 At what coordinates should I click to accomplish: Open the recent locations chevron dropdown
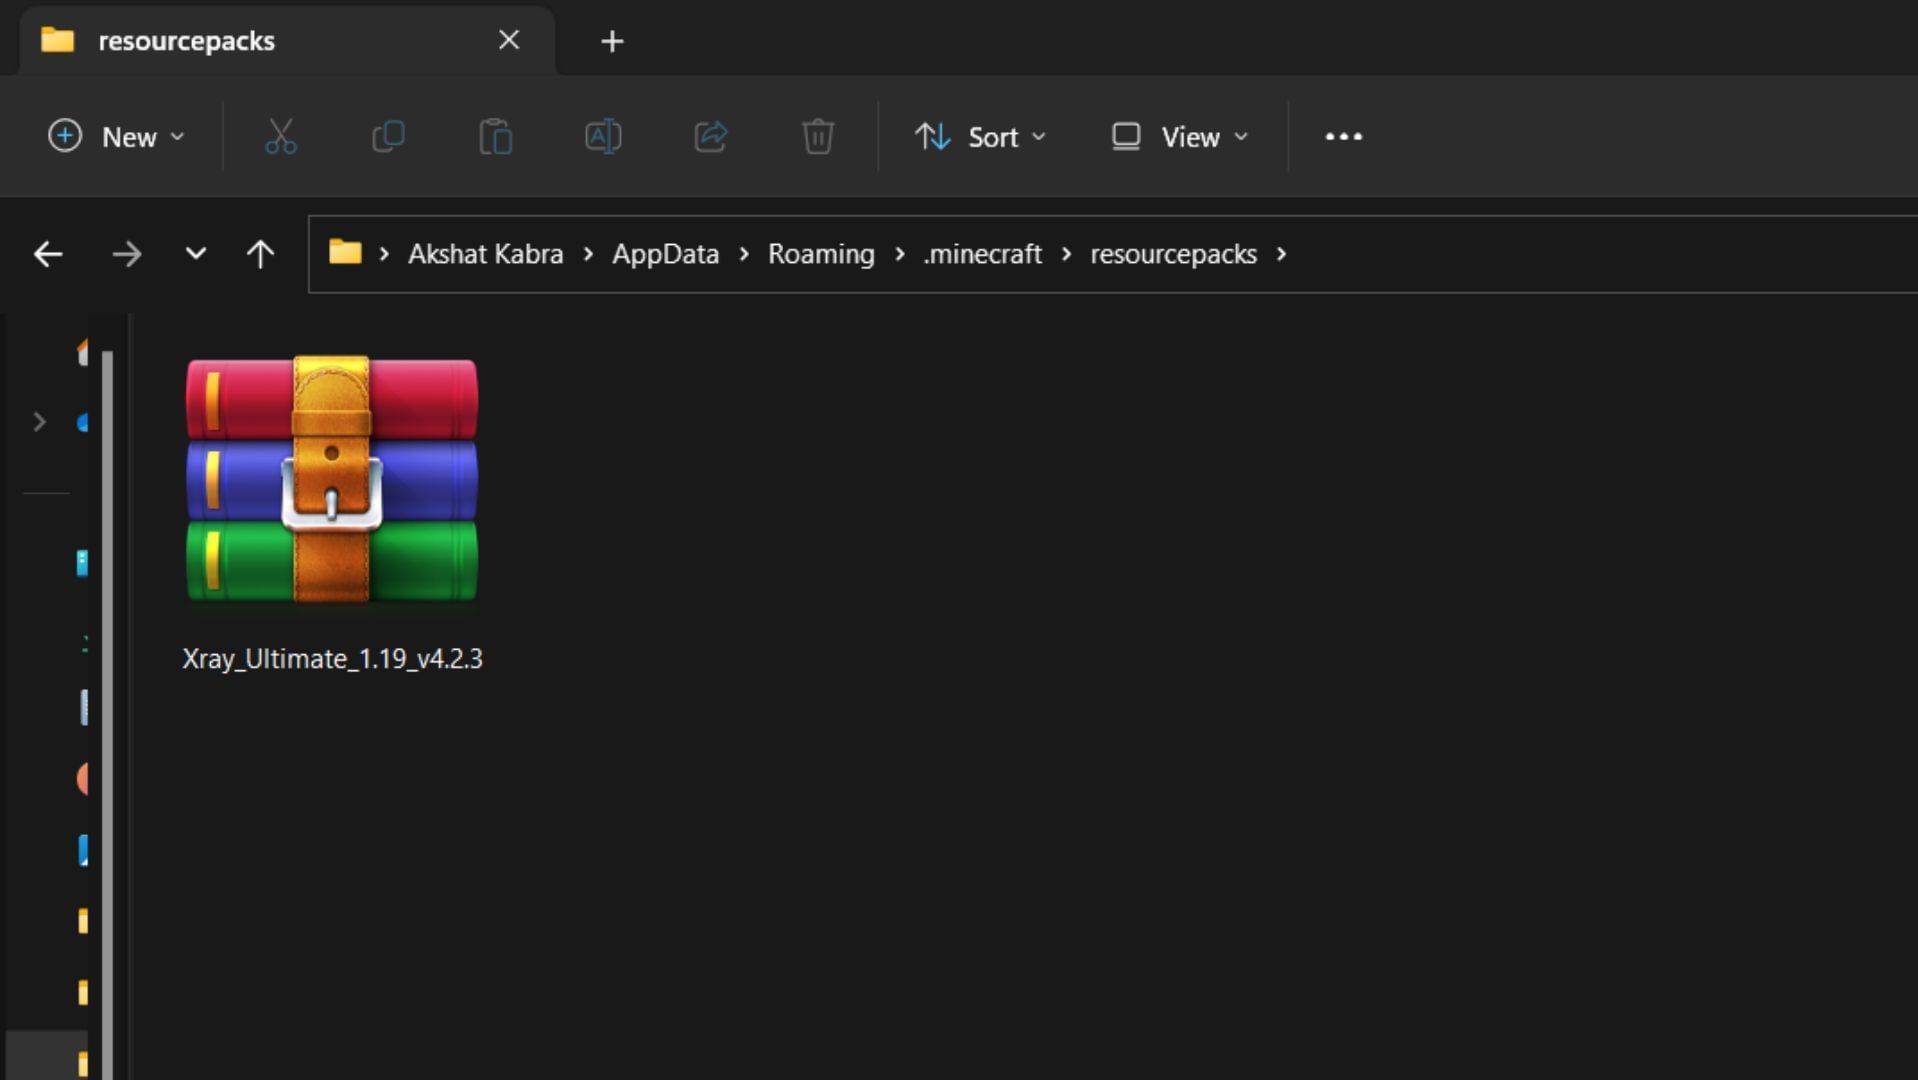coord(196,254)
